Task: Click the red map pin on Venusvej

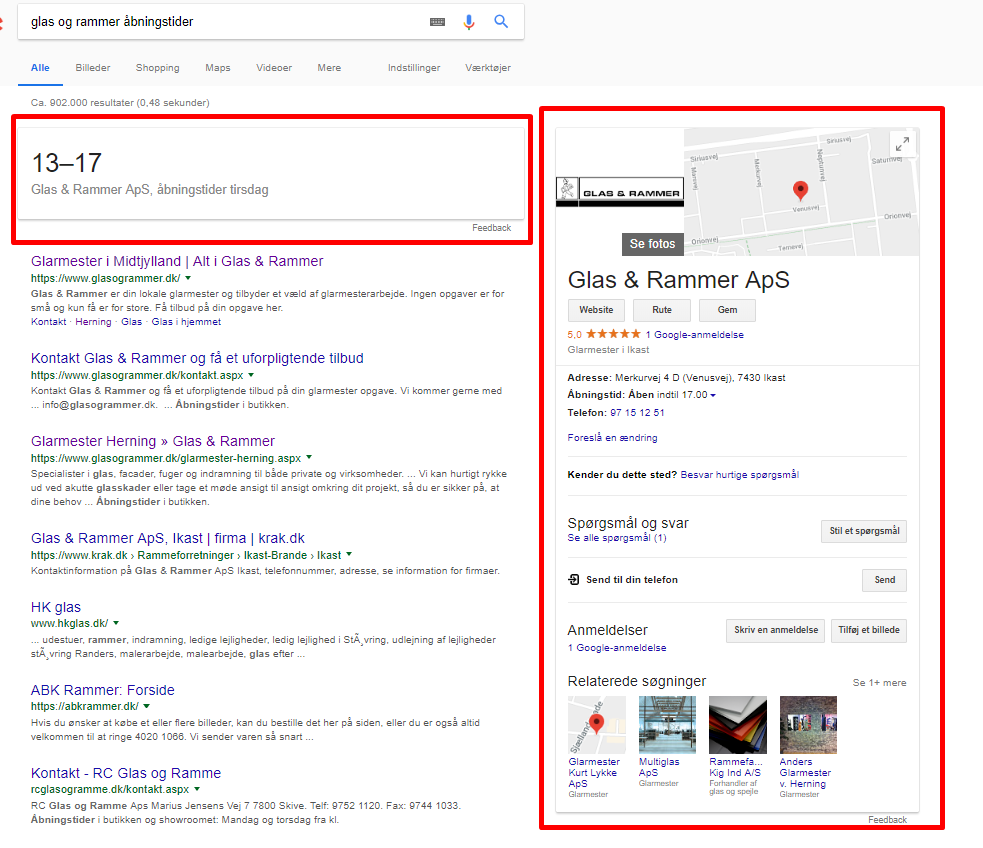Action: [x=801, y=190]
